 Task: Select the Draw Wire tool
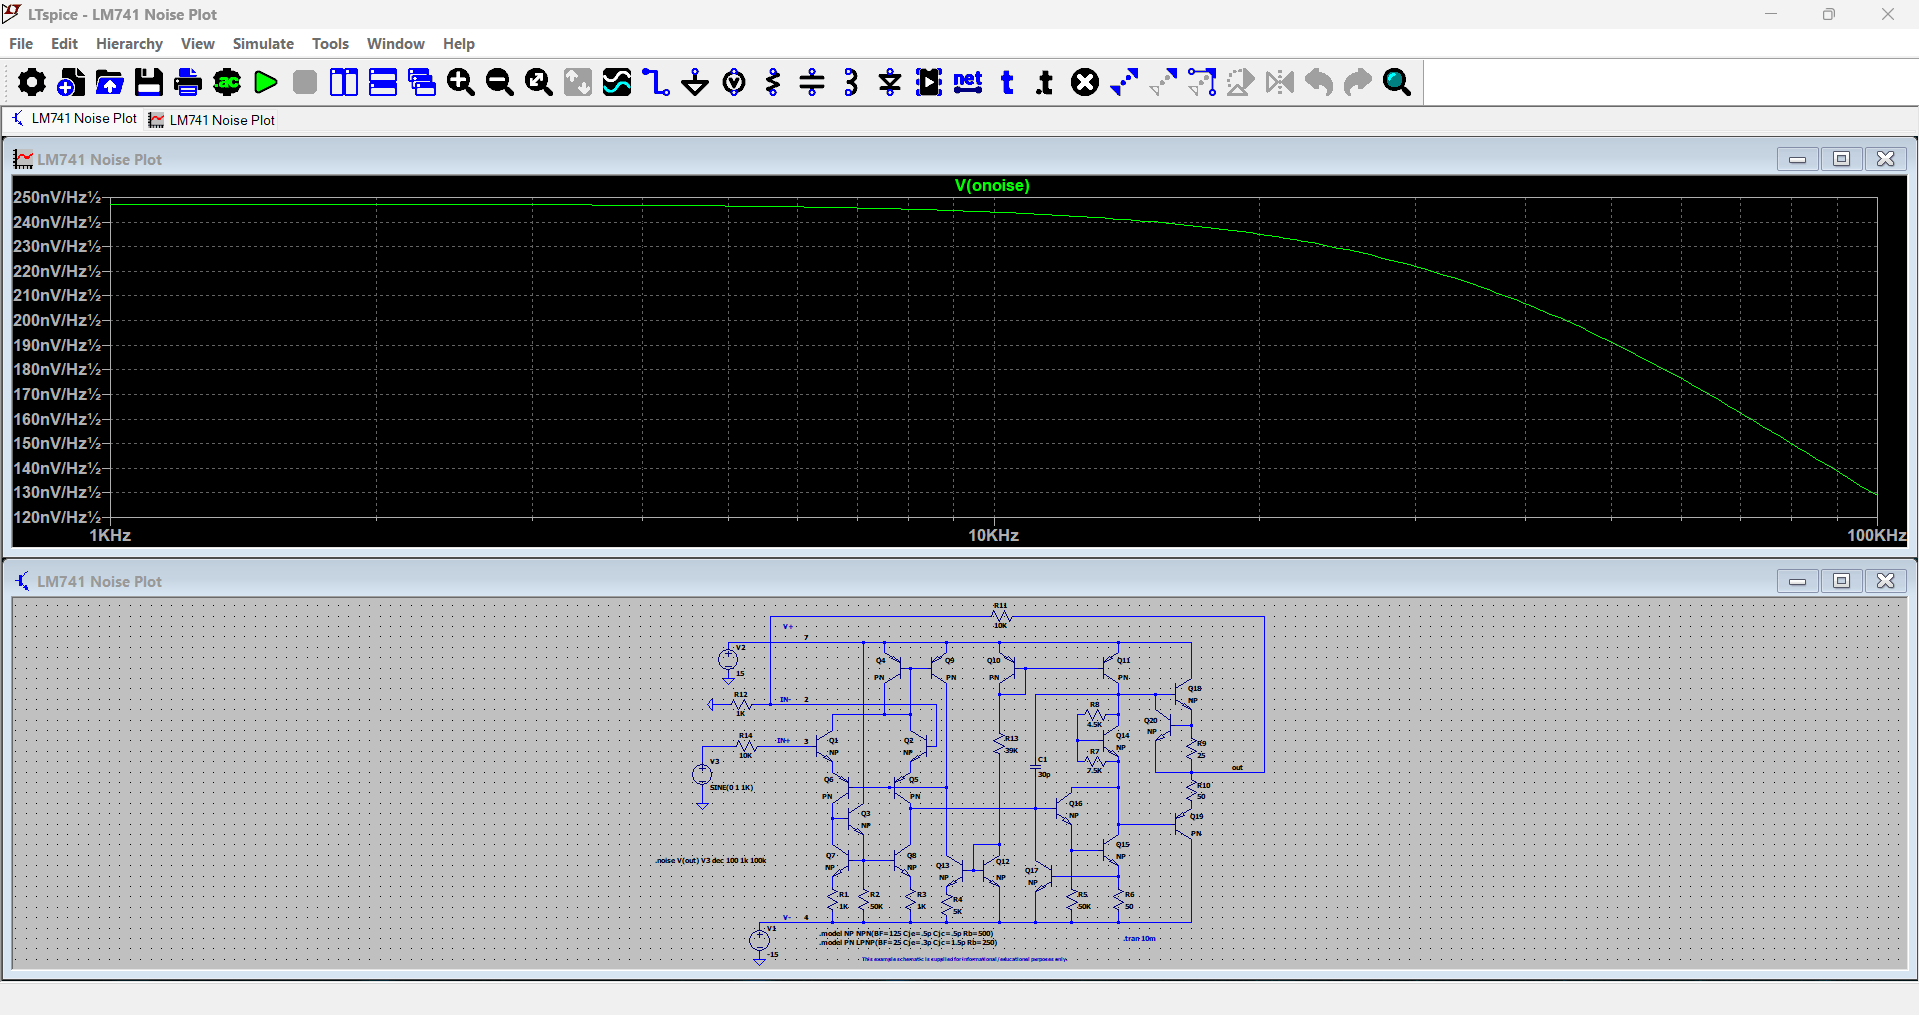click(656, 82)
